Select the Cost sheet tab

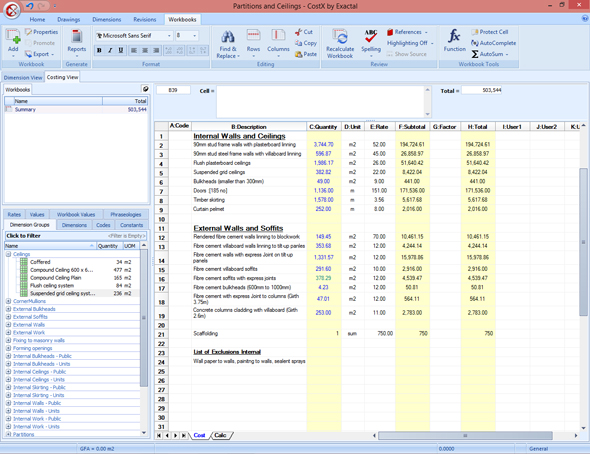point(199,435)
